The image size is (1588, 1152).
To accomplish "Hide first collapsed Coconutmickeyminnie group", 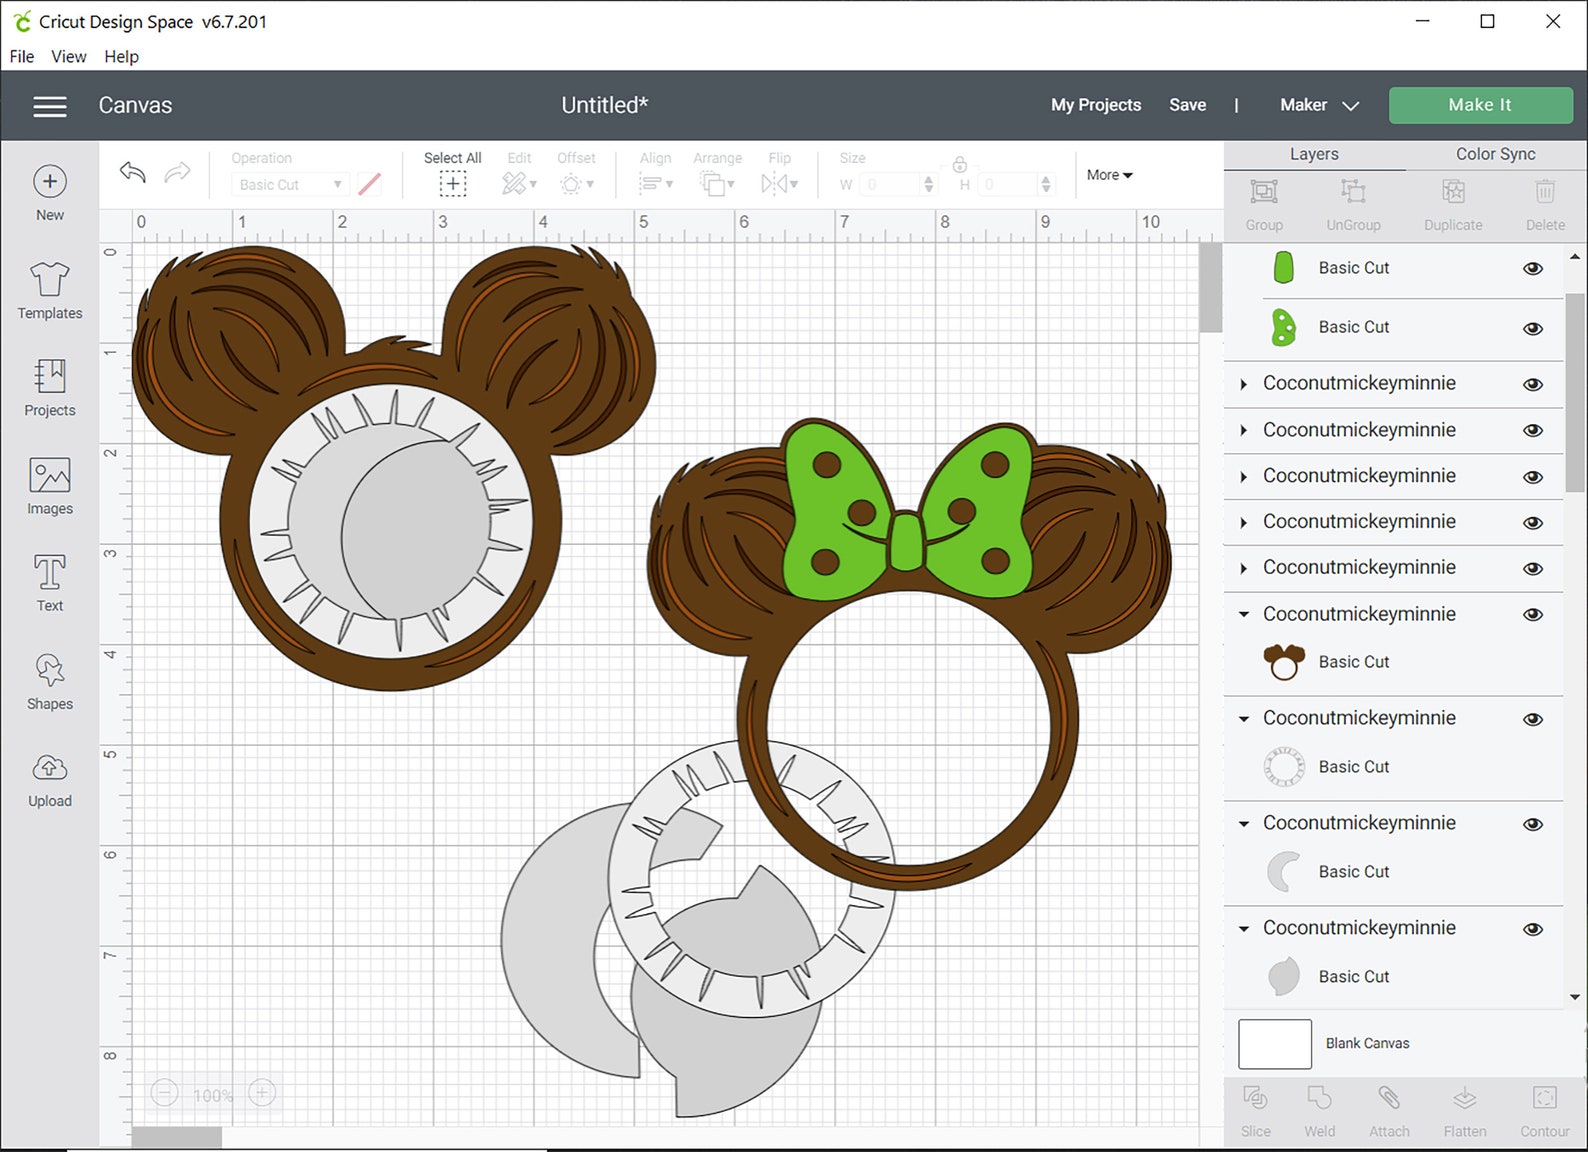I will [1532, 385].
